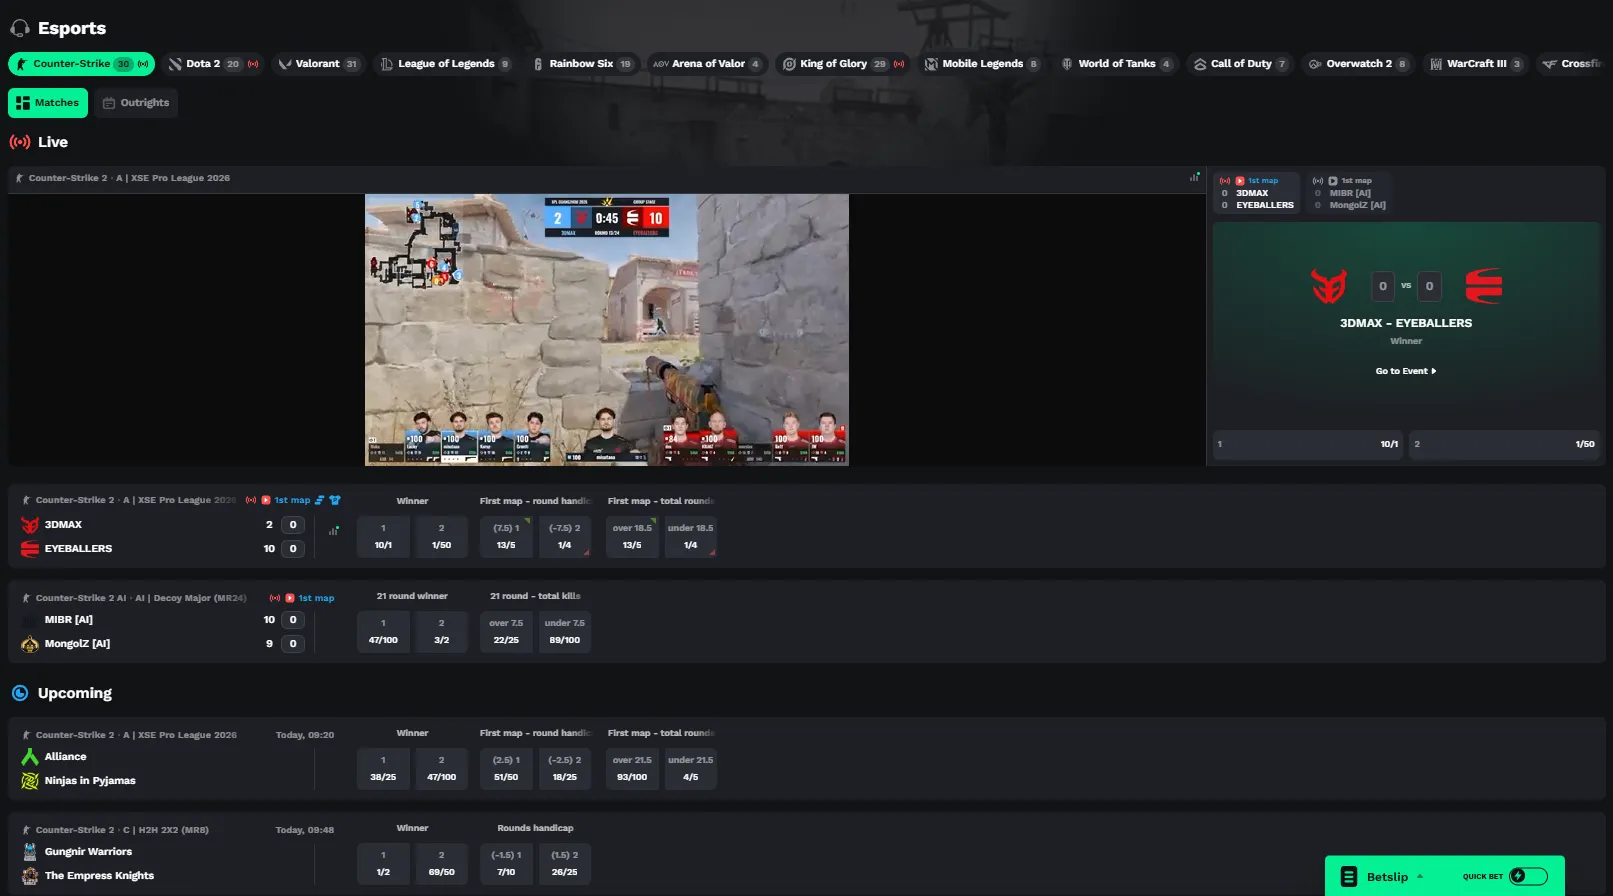Open statistics icon above the live stream
This screenshot has height=896, width=1613.
1194,177
